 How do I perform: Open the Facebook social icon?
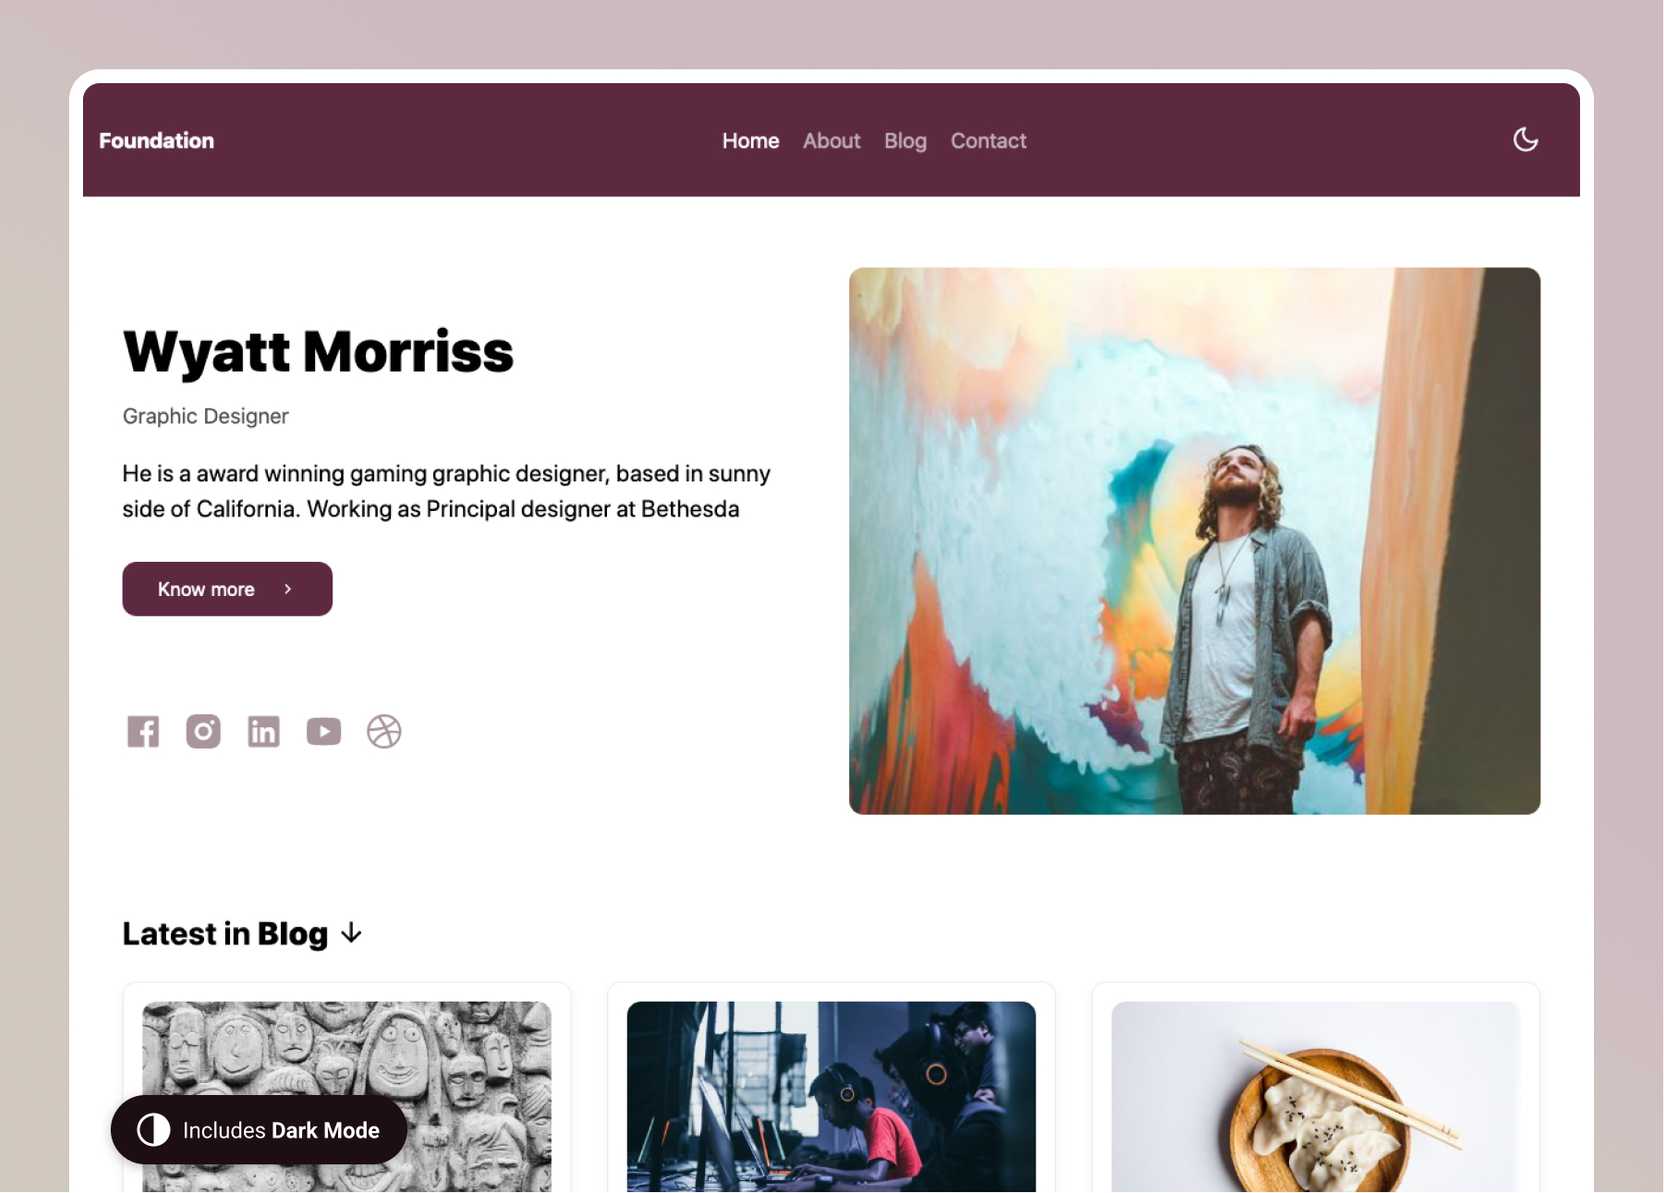tap(143, 731)
